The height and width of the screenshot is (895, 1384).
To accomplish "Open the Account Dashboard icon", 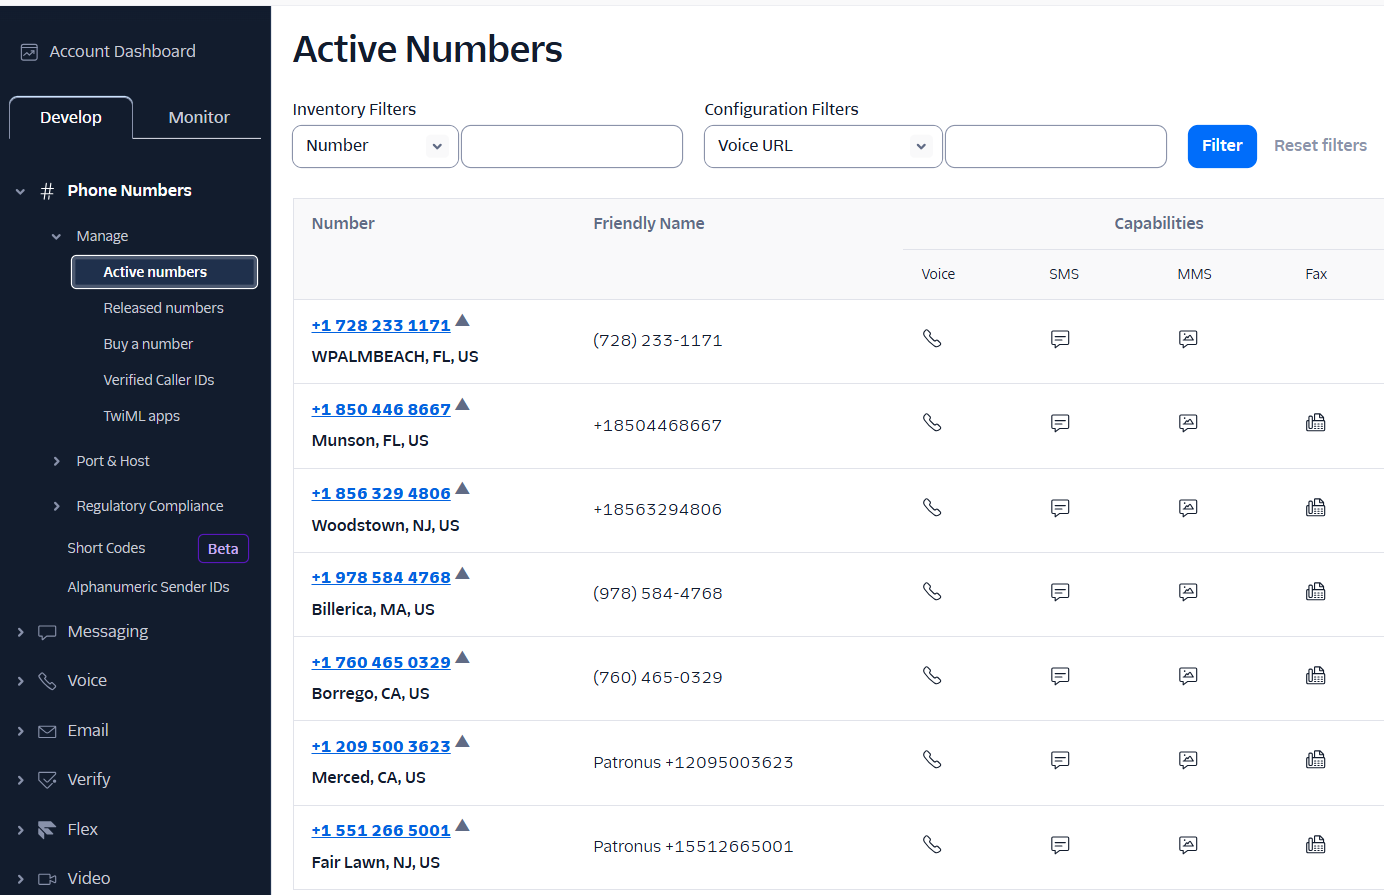I will (29, 50).
